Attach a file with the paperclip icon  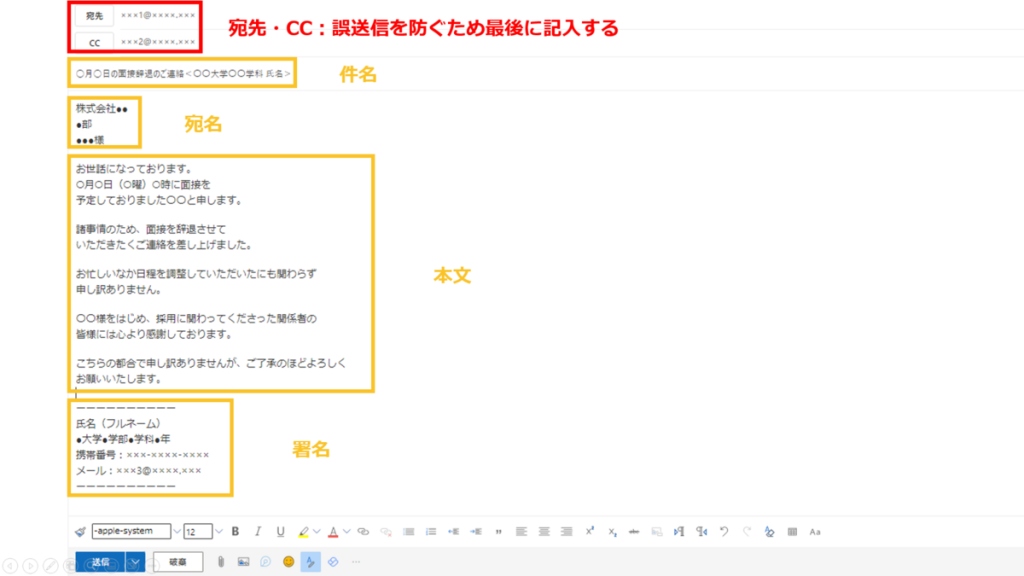221,562
